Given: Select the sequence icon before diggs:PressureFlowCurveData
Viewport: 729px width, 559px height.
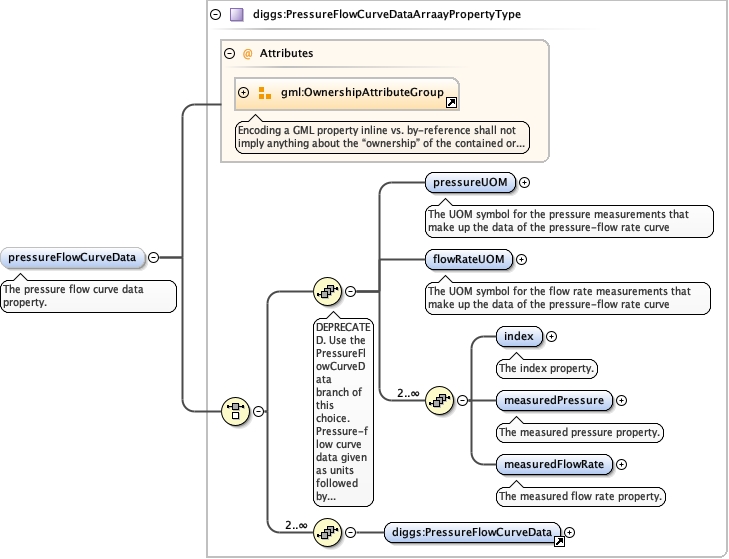Looking at the screenshot, I should pyautogui.click(x=327, y=532).
